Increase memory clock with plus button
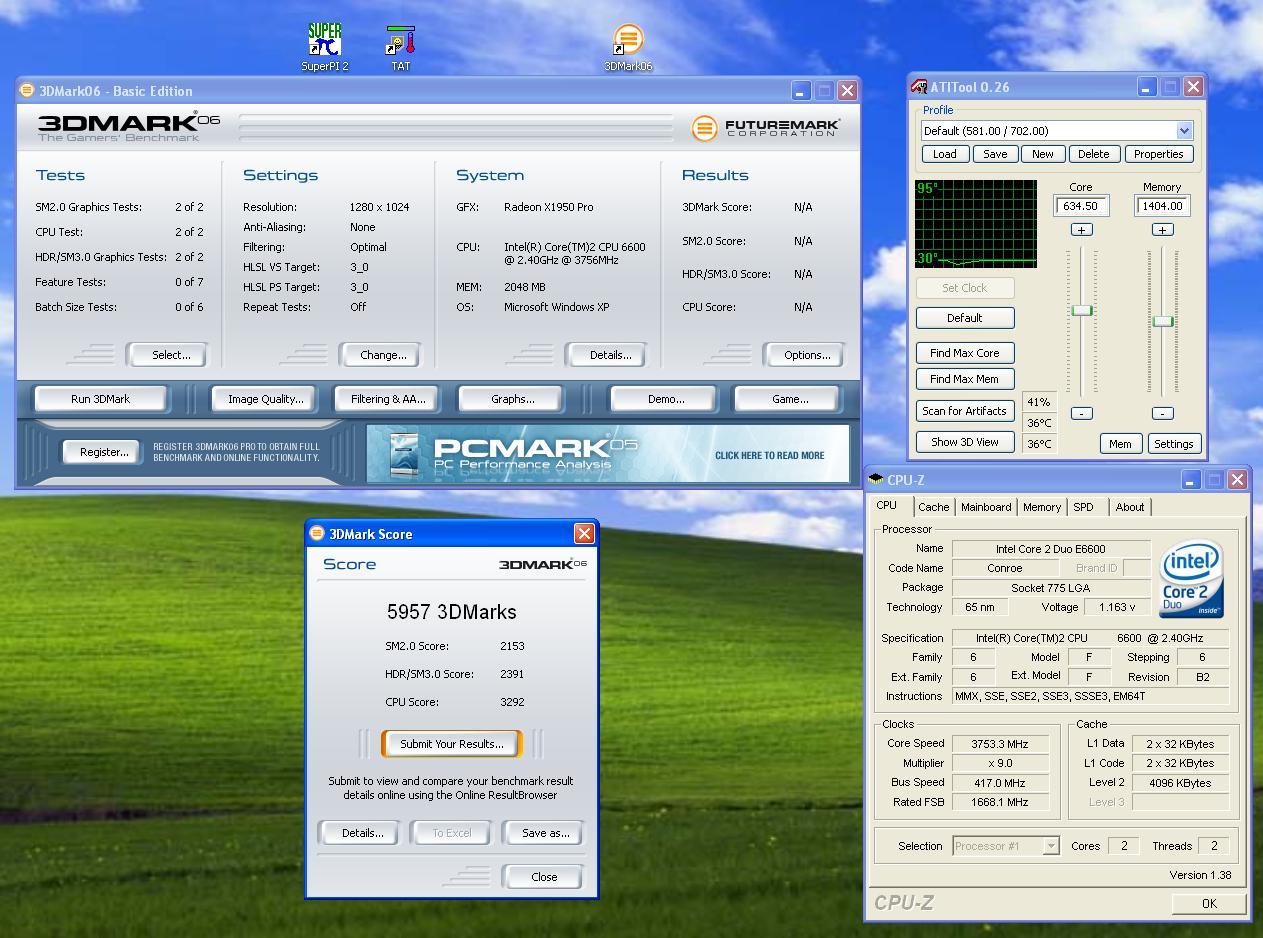 point(1162,230)
